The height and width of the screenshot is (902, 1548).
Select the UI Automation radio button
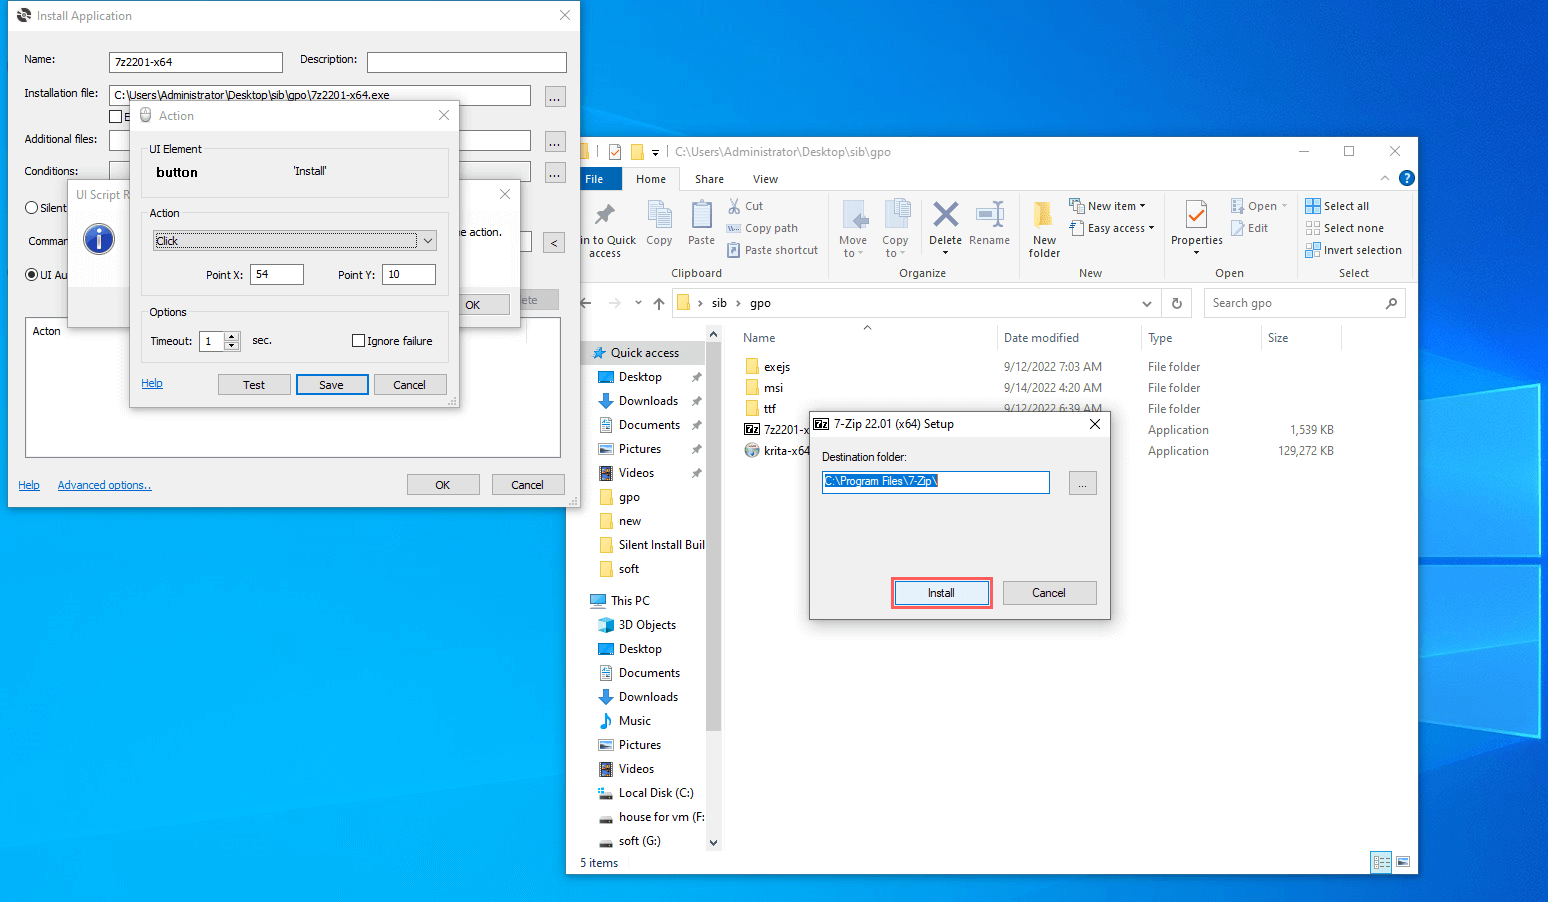(x=32, y=275)
